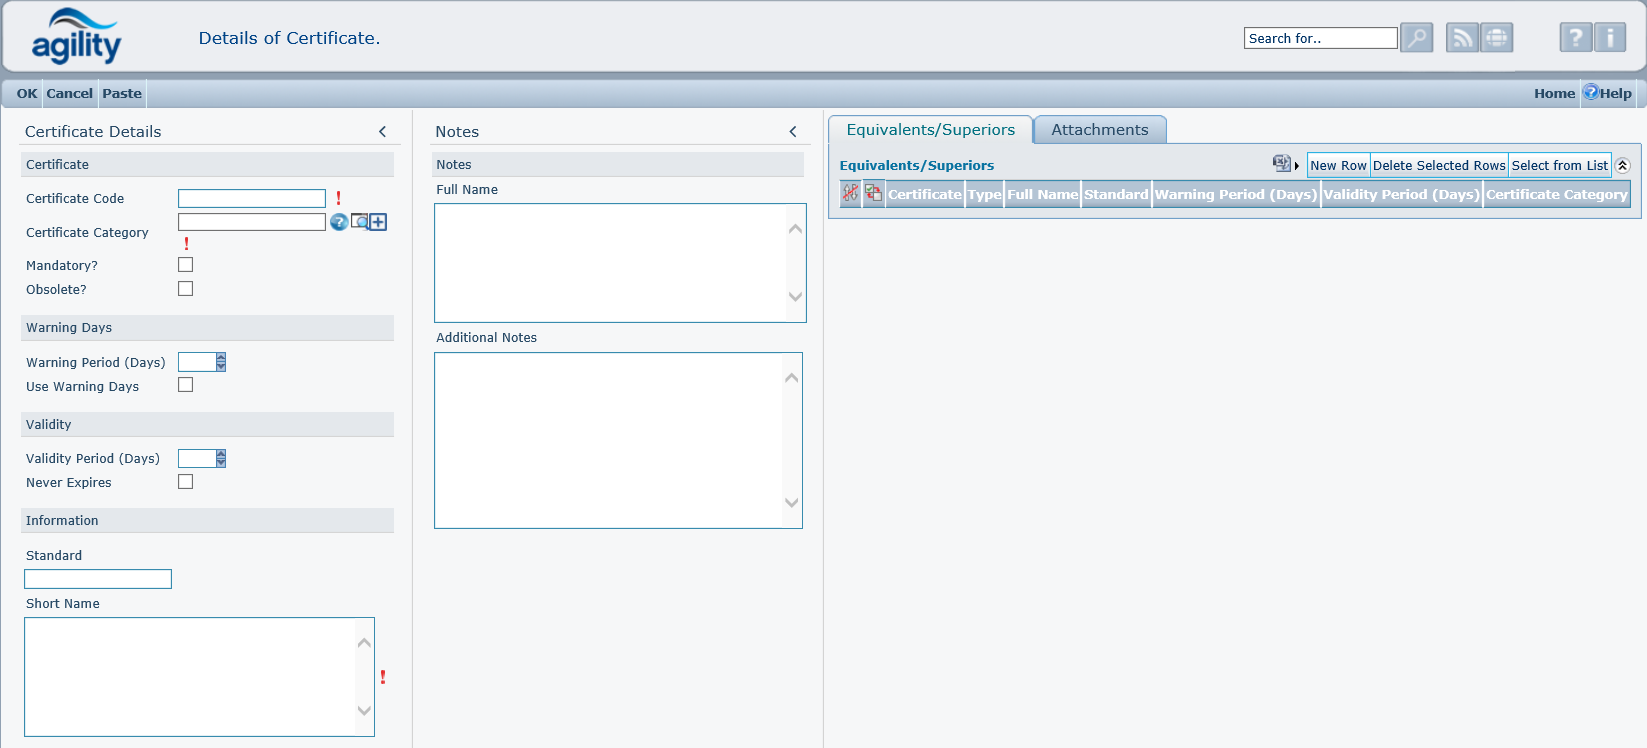
Task: Open the RSS feed icon
Action: point(1462,38)
